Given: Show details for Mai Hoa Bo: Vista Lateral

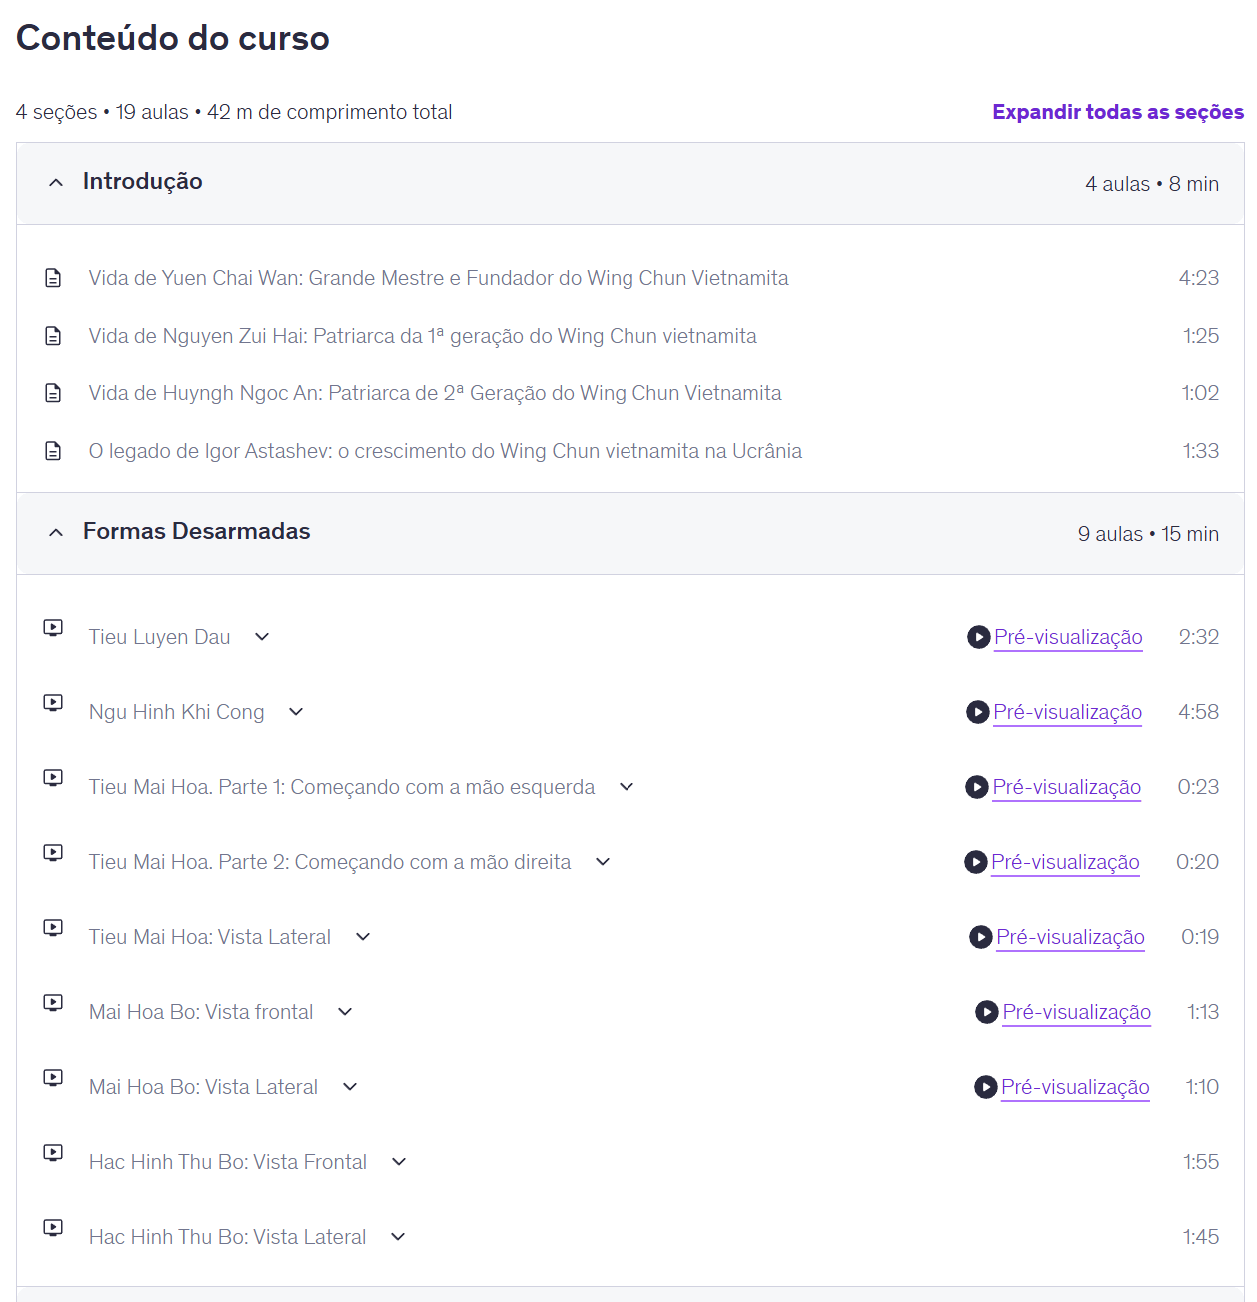Looking at the screenshot, I should (350, 1087).
